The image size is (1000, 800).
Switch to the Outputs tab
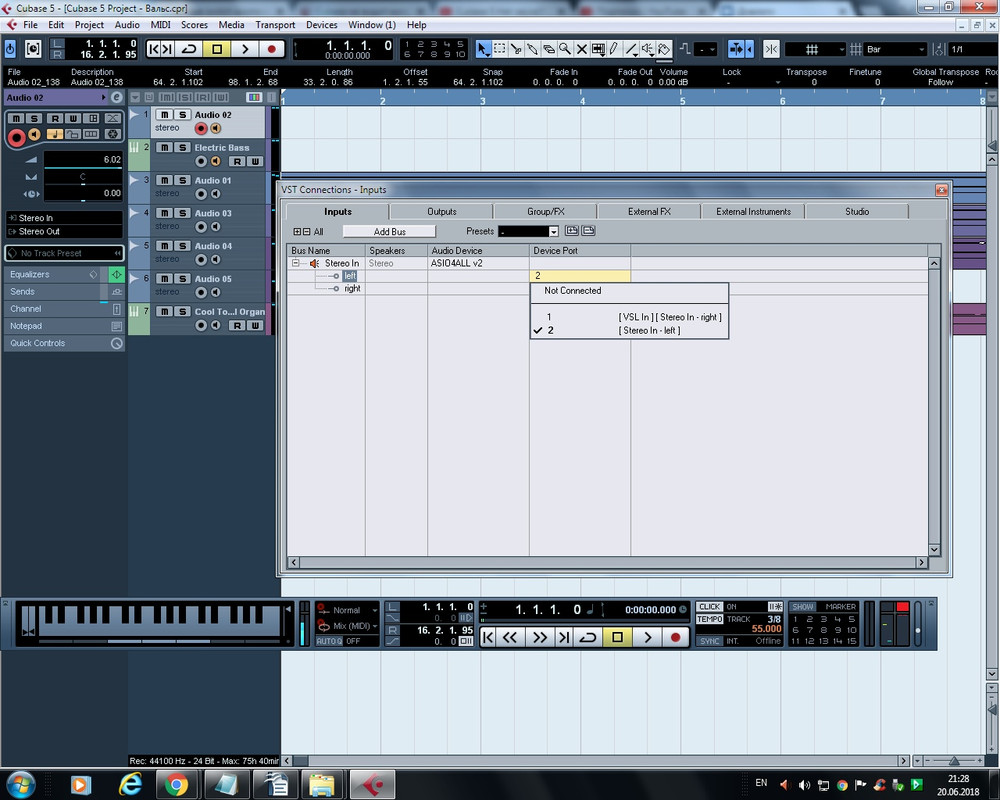[x=441, y=212]
